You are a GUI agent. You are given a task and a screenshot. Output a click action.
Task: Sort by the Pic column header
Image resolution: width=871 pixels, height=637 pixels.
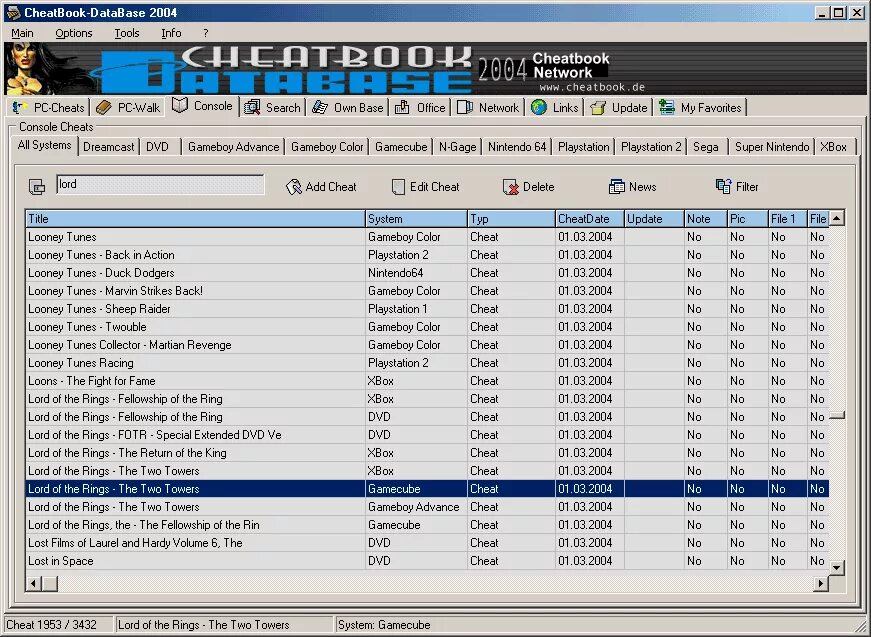748,219
